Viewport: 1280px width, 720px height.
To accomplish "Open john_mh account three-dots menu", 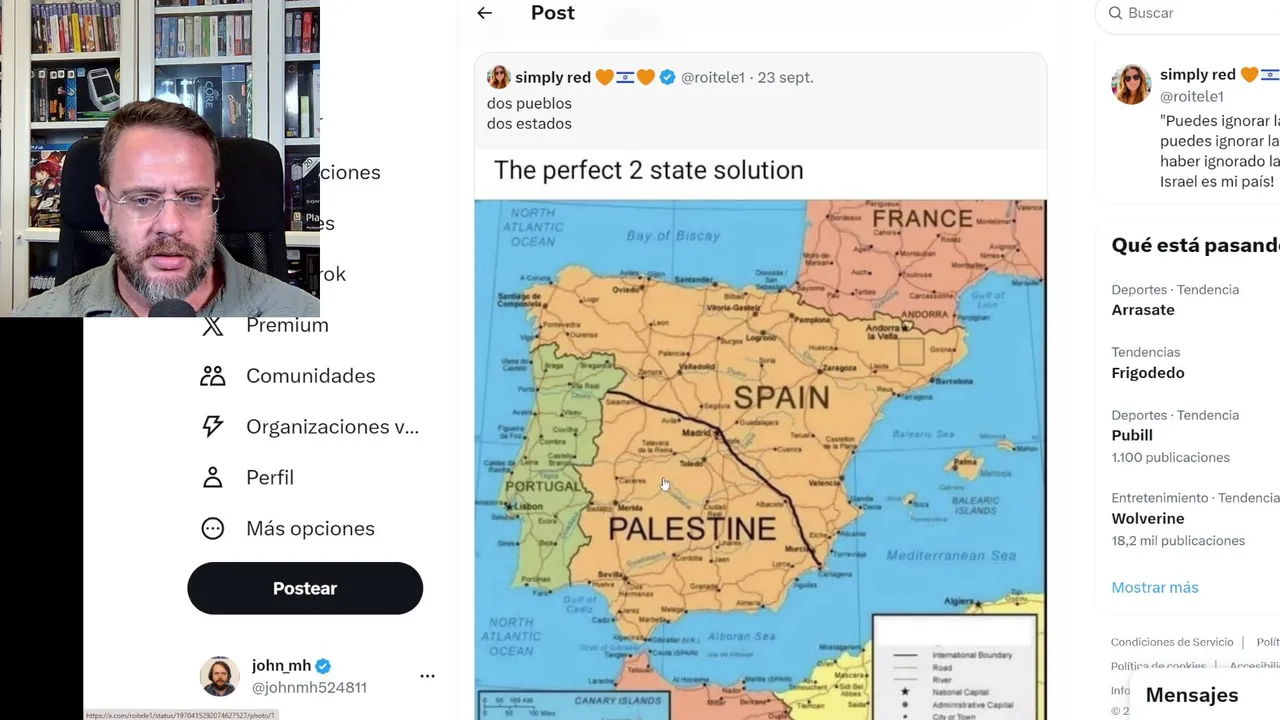I will pyautogui.click(x=427, y=676).
